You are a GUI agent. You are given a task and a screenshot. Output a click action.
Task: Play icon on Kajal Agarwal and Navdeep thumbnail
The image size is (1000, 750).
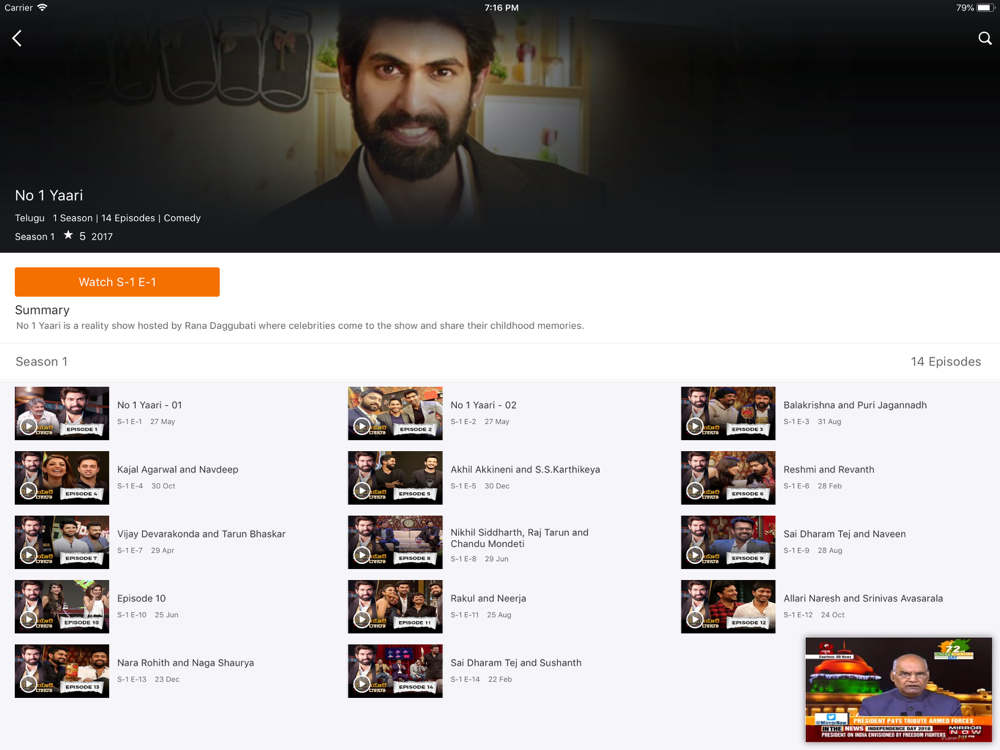pyautogui.click(x=28, y=490)
